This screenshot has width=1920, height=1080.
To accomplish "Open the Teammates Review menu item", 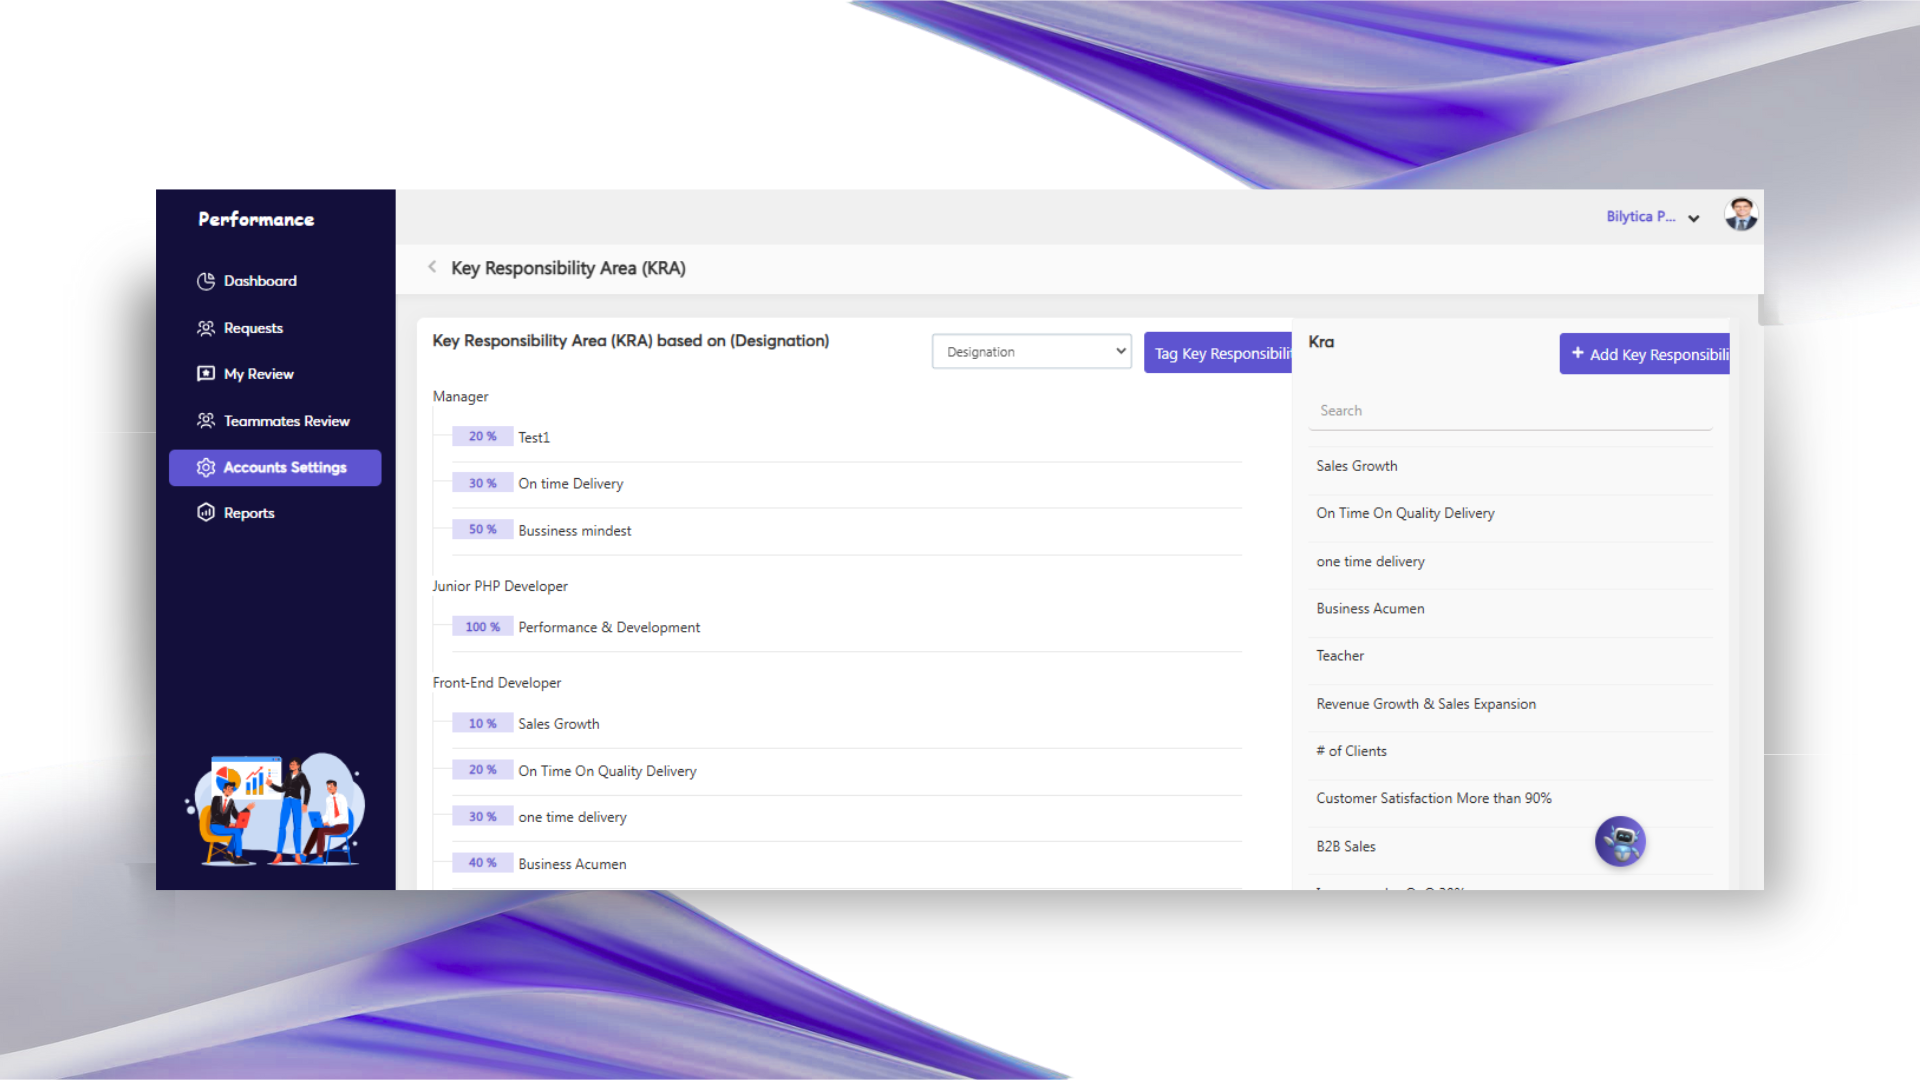I will tap(286, 421).
